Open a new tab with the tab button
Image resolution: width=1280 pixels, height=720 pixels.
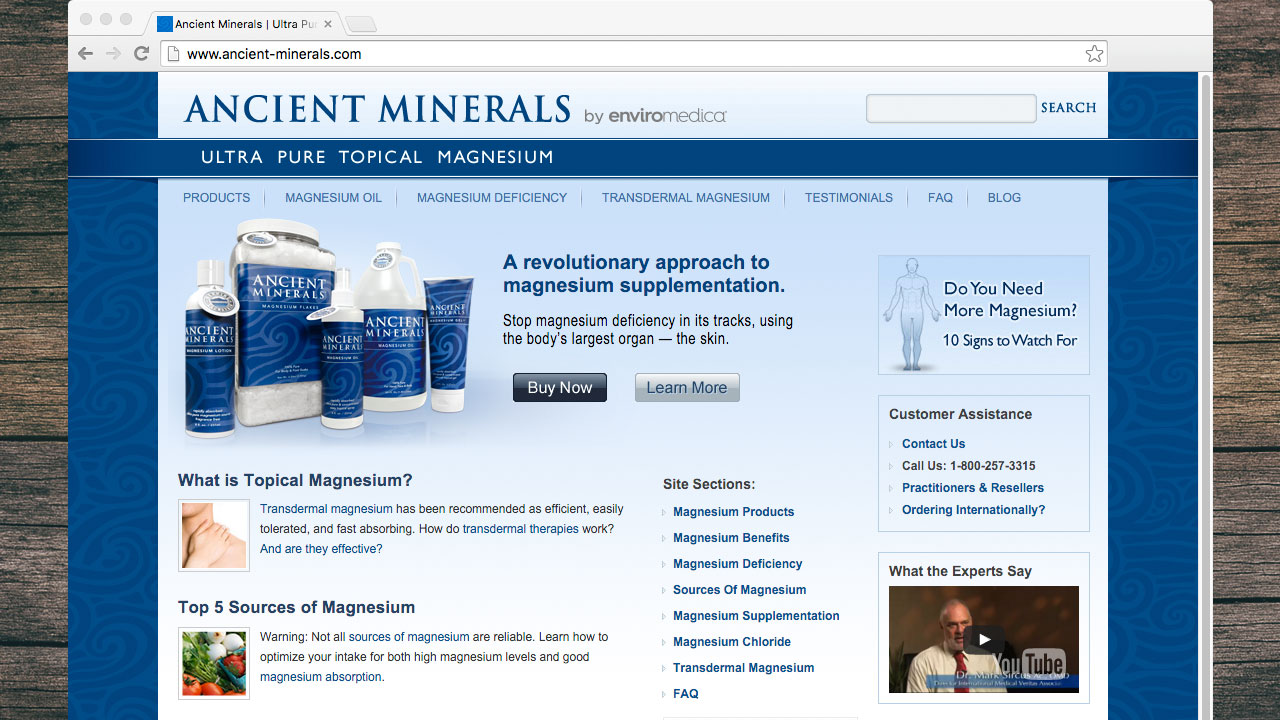tap(360, 24)
